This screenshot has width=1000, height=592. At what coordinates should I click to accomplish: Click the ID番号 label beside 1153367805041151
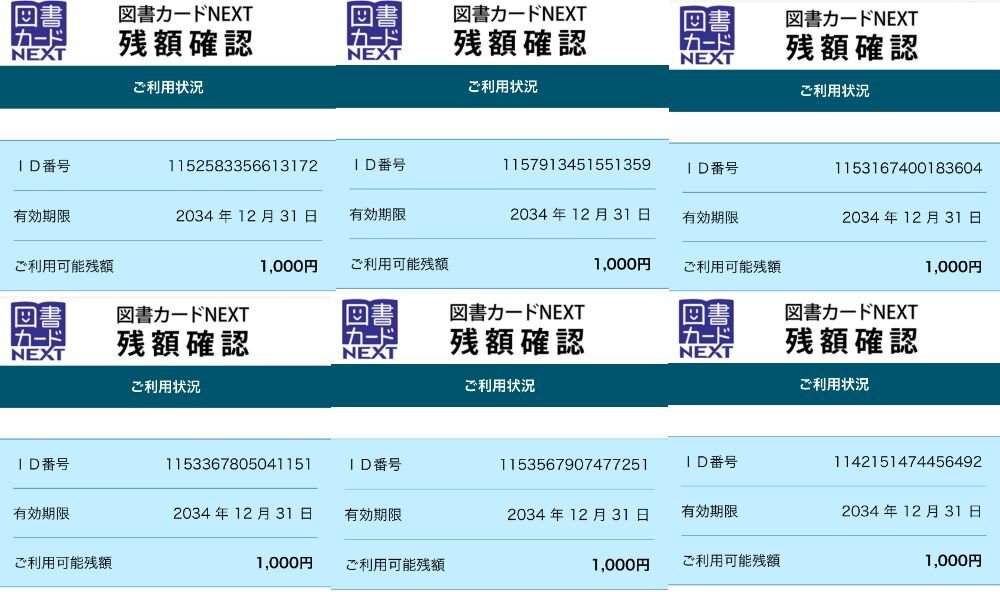[x=42, y=464]
